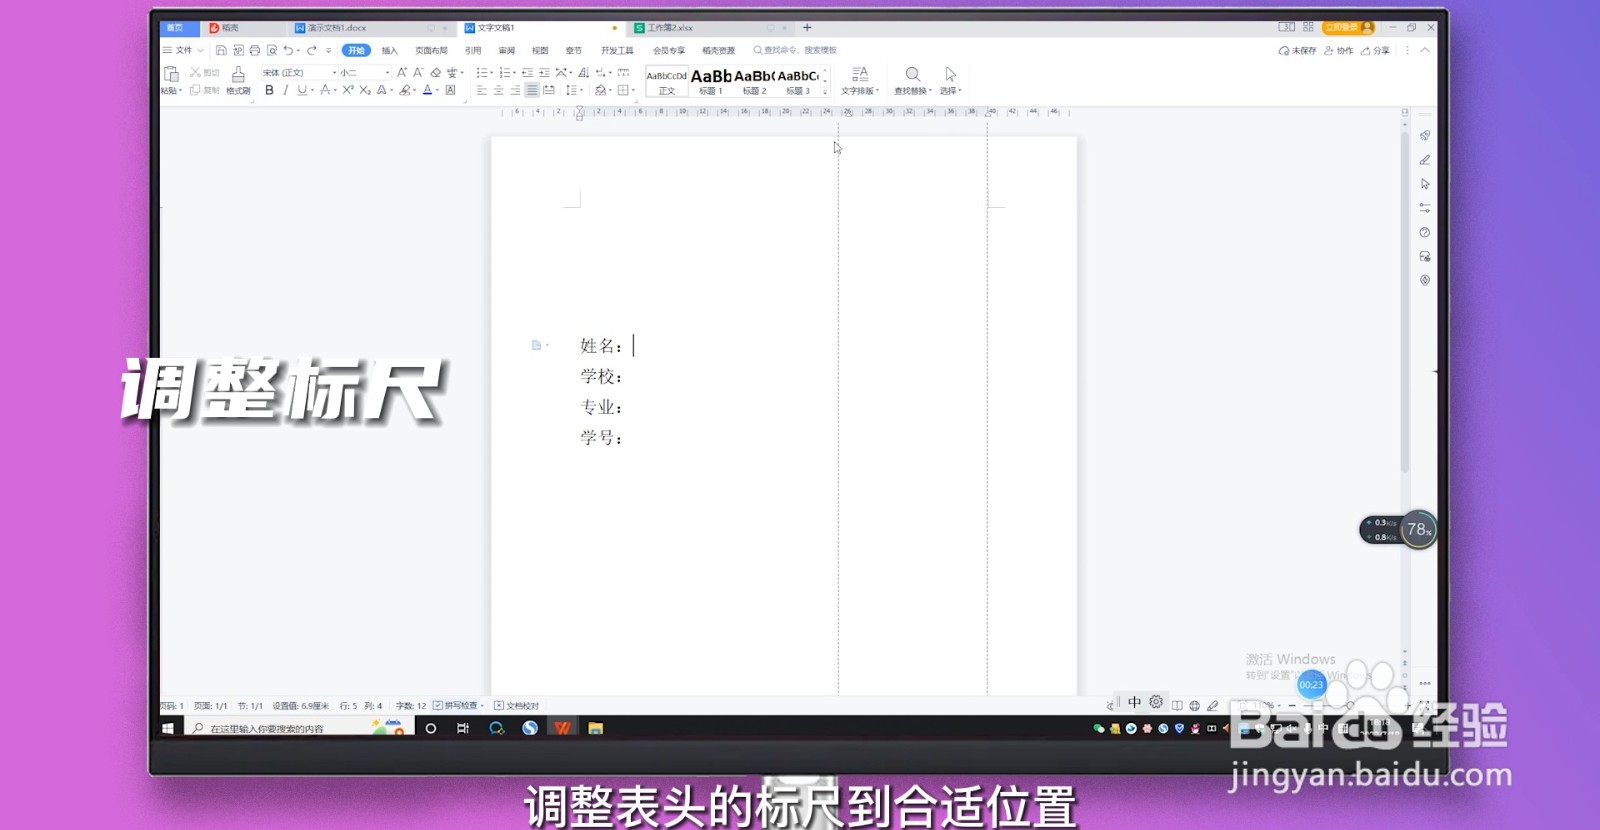Click the Save icon in quick access toolbar
This screenshot has width=1600, height=830.
(221, 50)
